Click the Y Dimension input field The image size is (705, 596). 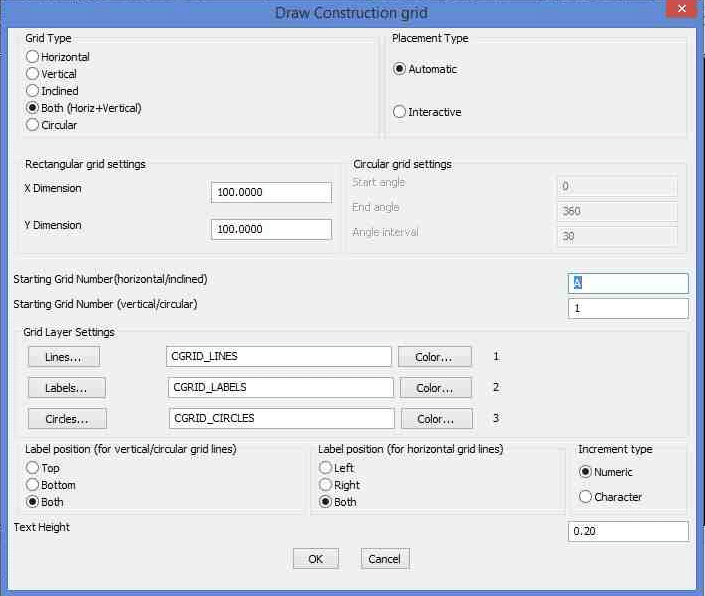coord(271,229)
